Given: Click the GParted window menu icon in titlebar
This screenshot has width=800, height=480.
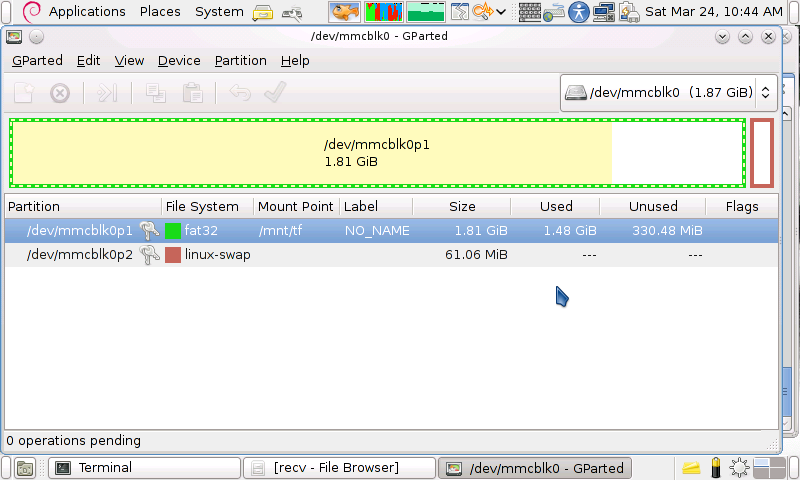Looking at the screenshot, I should point(14,37).
